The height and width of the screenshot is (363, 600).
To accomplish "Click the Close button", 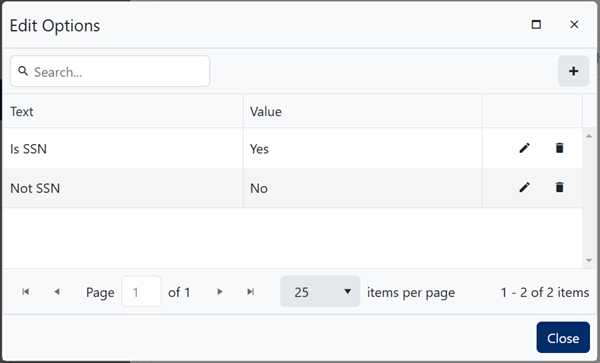I will point(563,338).
